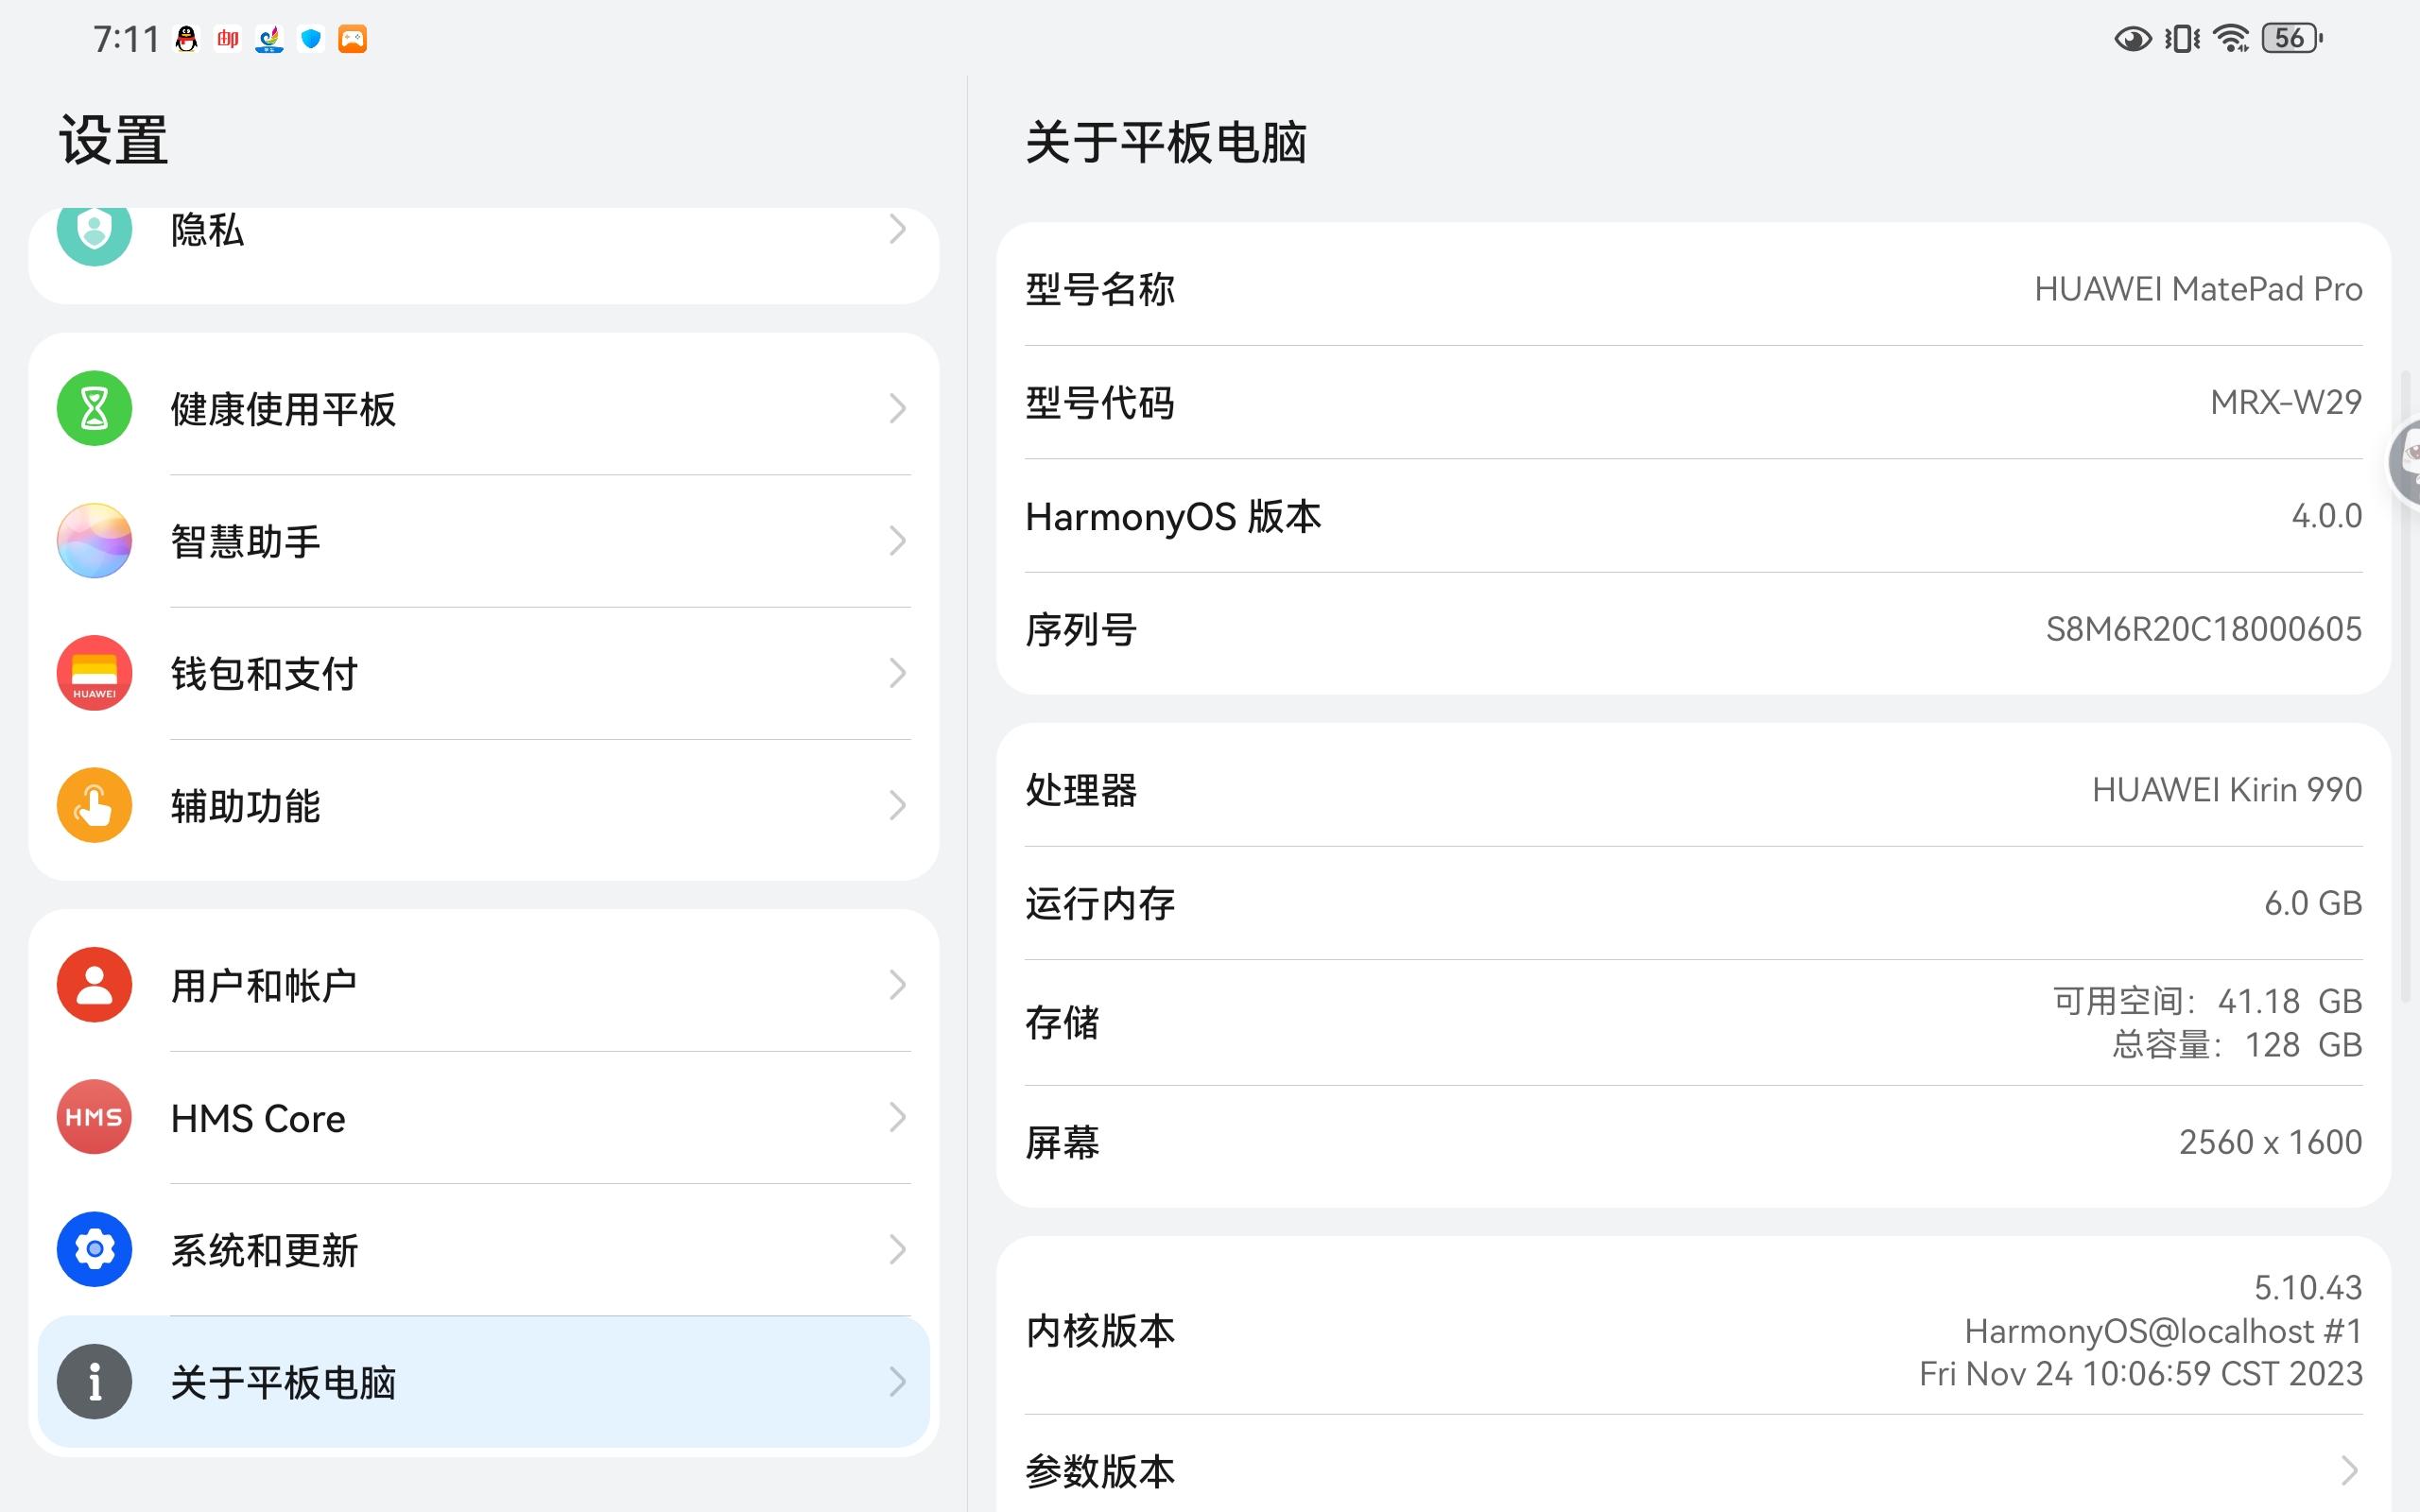Tap the orange hand icon for 辅助功能
The image size is (2420, 1512).
[94, 805]
